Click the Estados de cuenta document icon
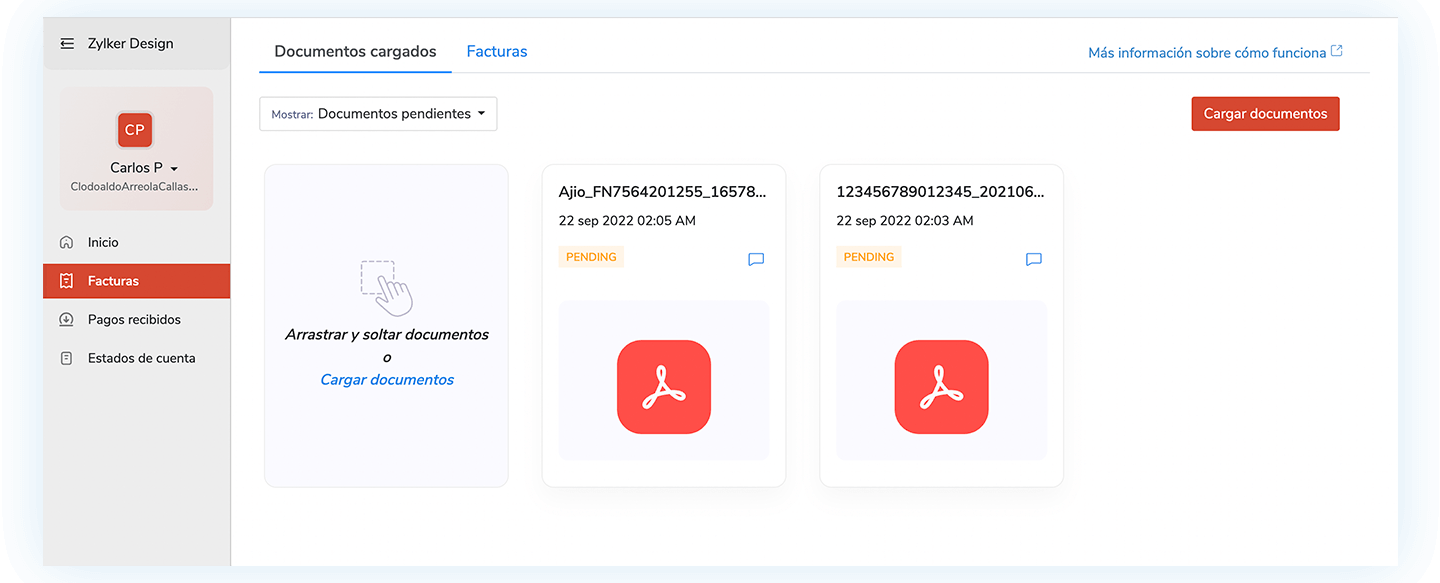 pos(67,358)
